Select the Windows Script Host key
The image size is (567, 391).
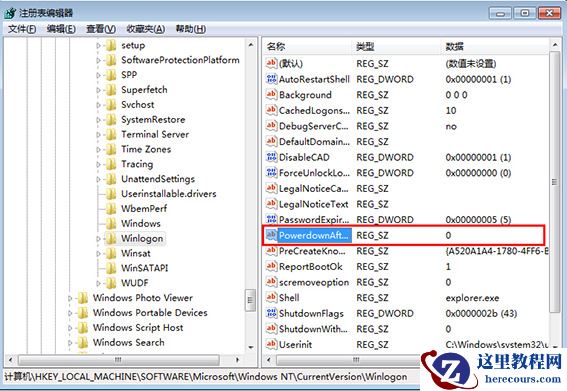pos(138,327)
